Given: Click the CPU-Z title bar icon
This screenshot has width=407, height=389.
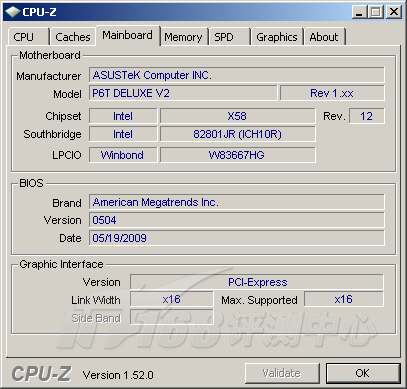Looking at the screenshot, I should click(x=12, y=12).
